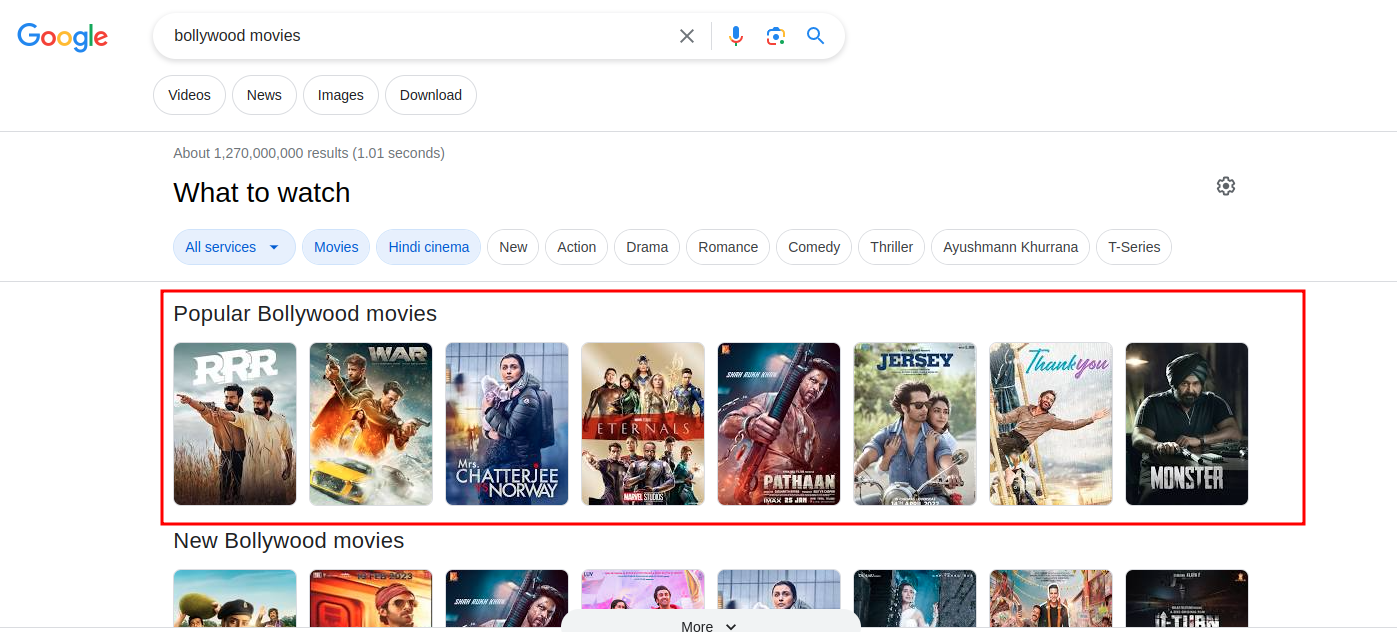The image size is (1397, 632).
Task: Toggle the Hindi cinema filter chip
Action: pos(429,247)
